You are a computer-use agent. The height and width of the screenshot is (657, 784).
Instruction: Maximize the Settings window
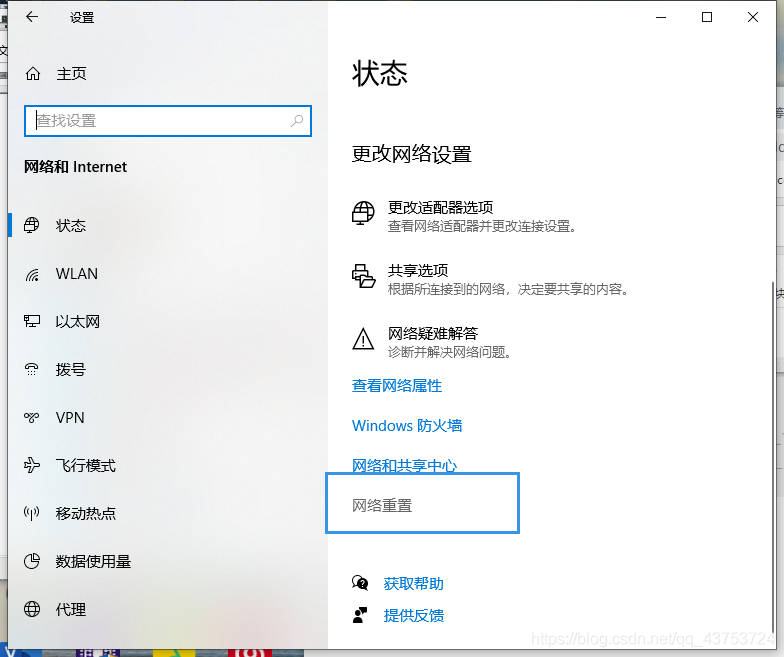[707, 17]
